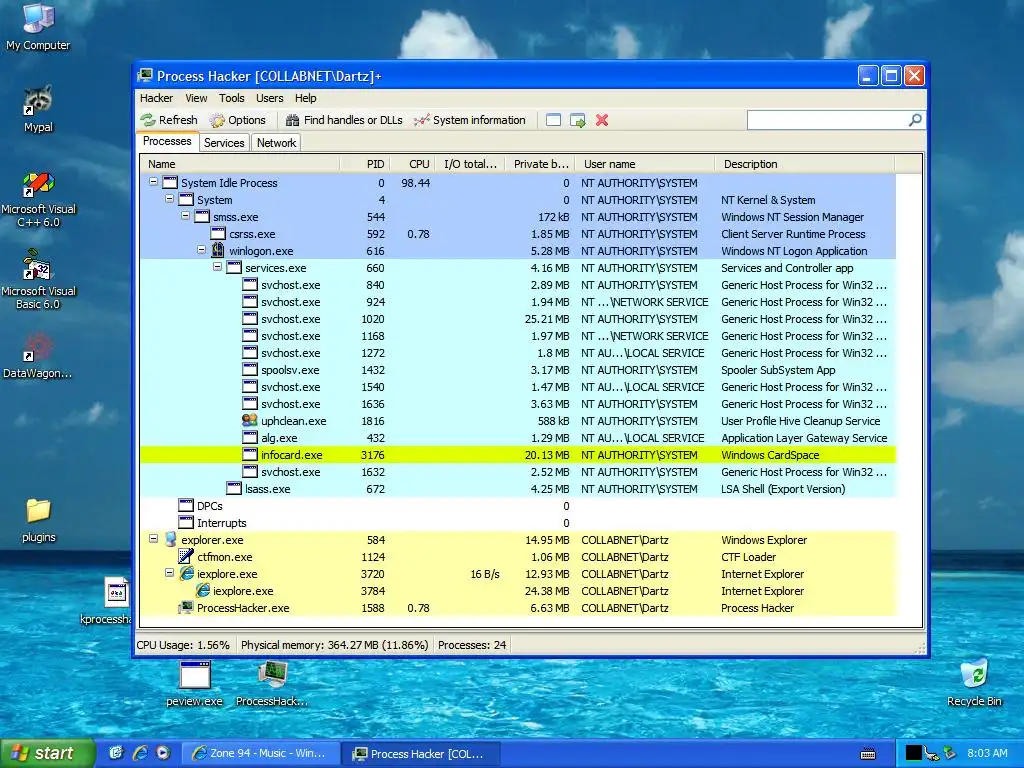Click the iexplore.exe icon with PID 3784

(202, 590)
